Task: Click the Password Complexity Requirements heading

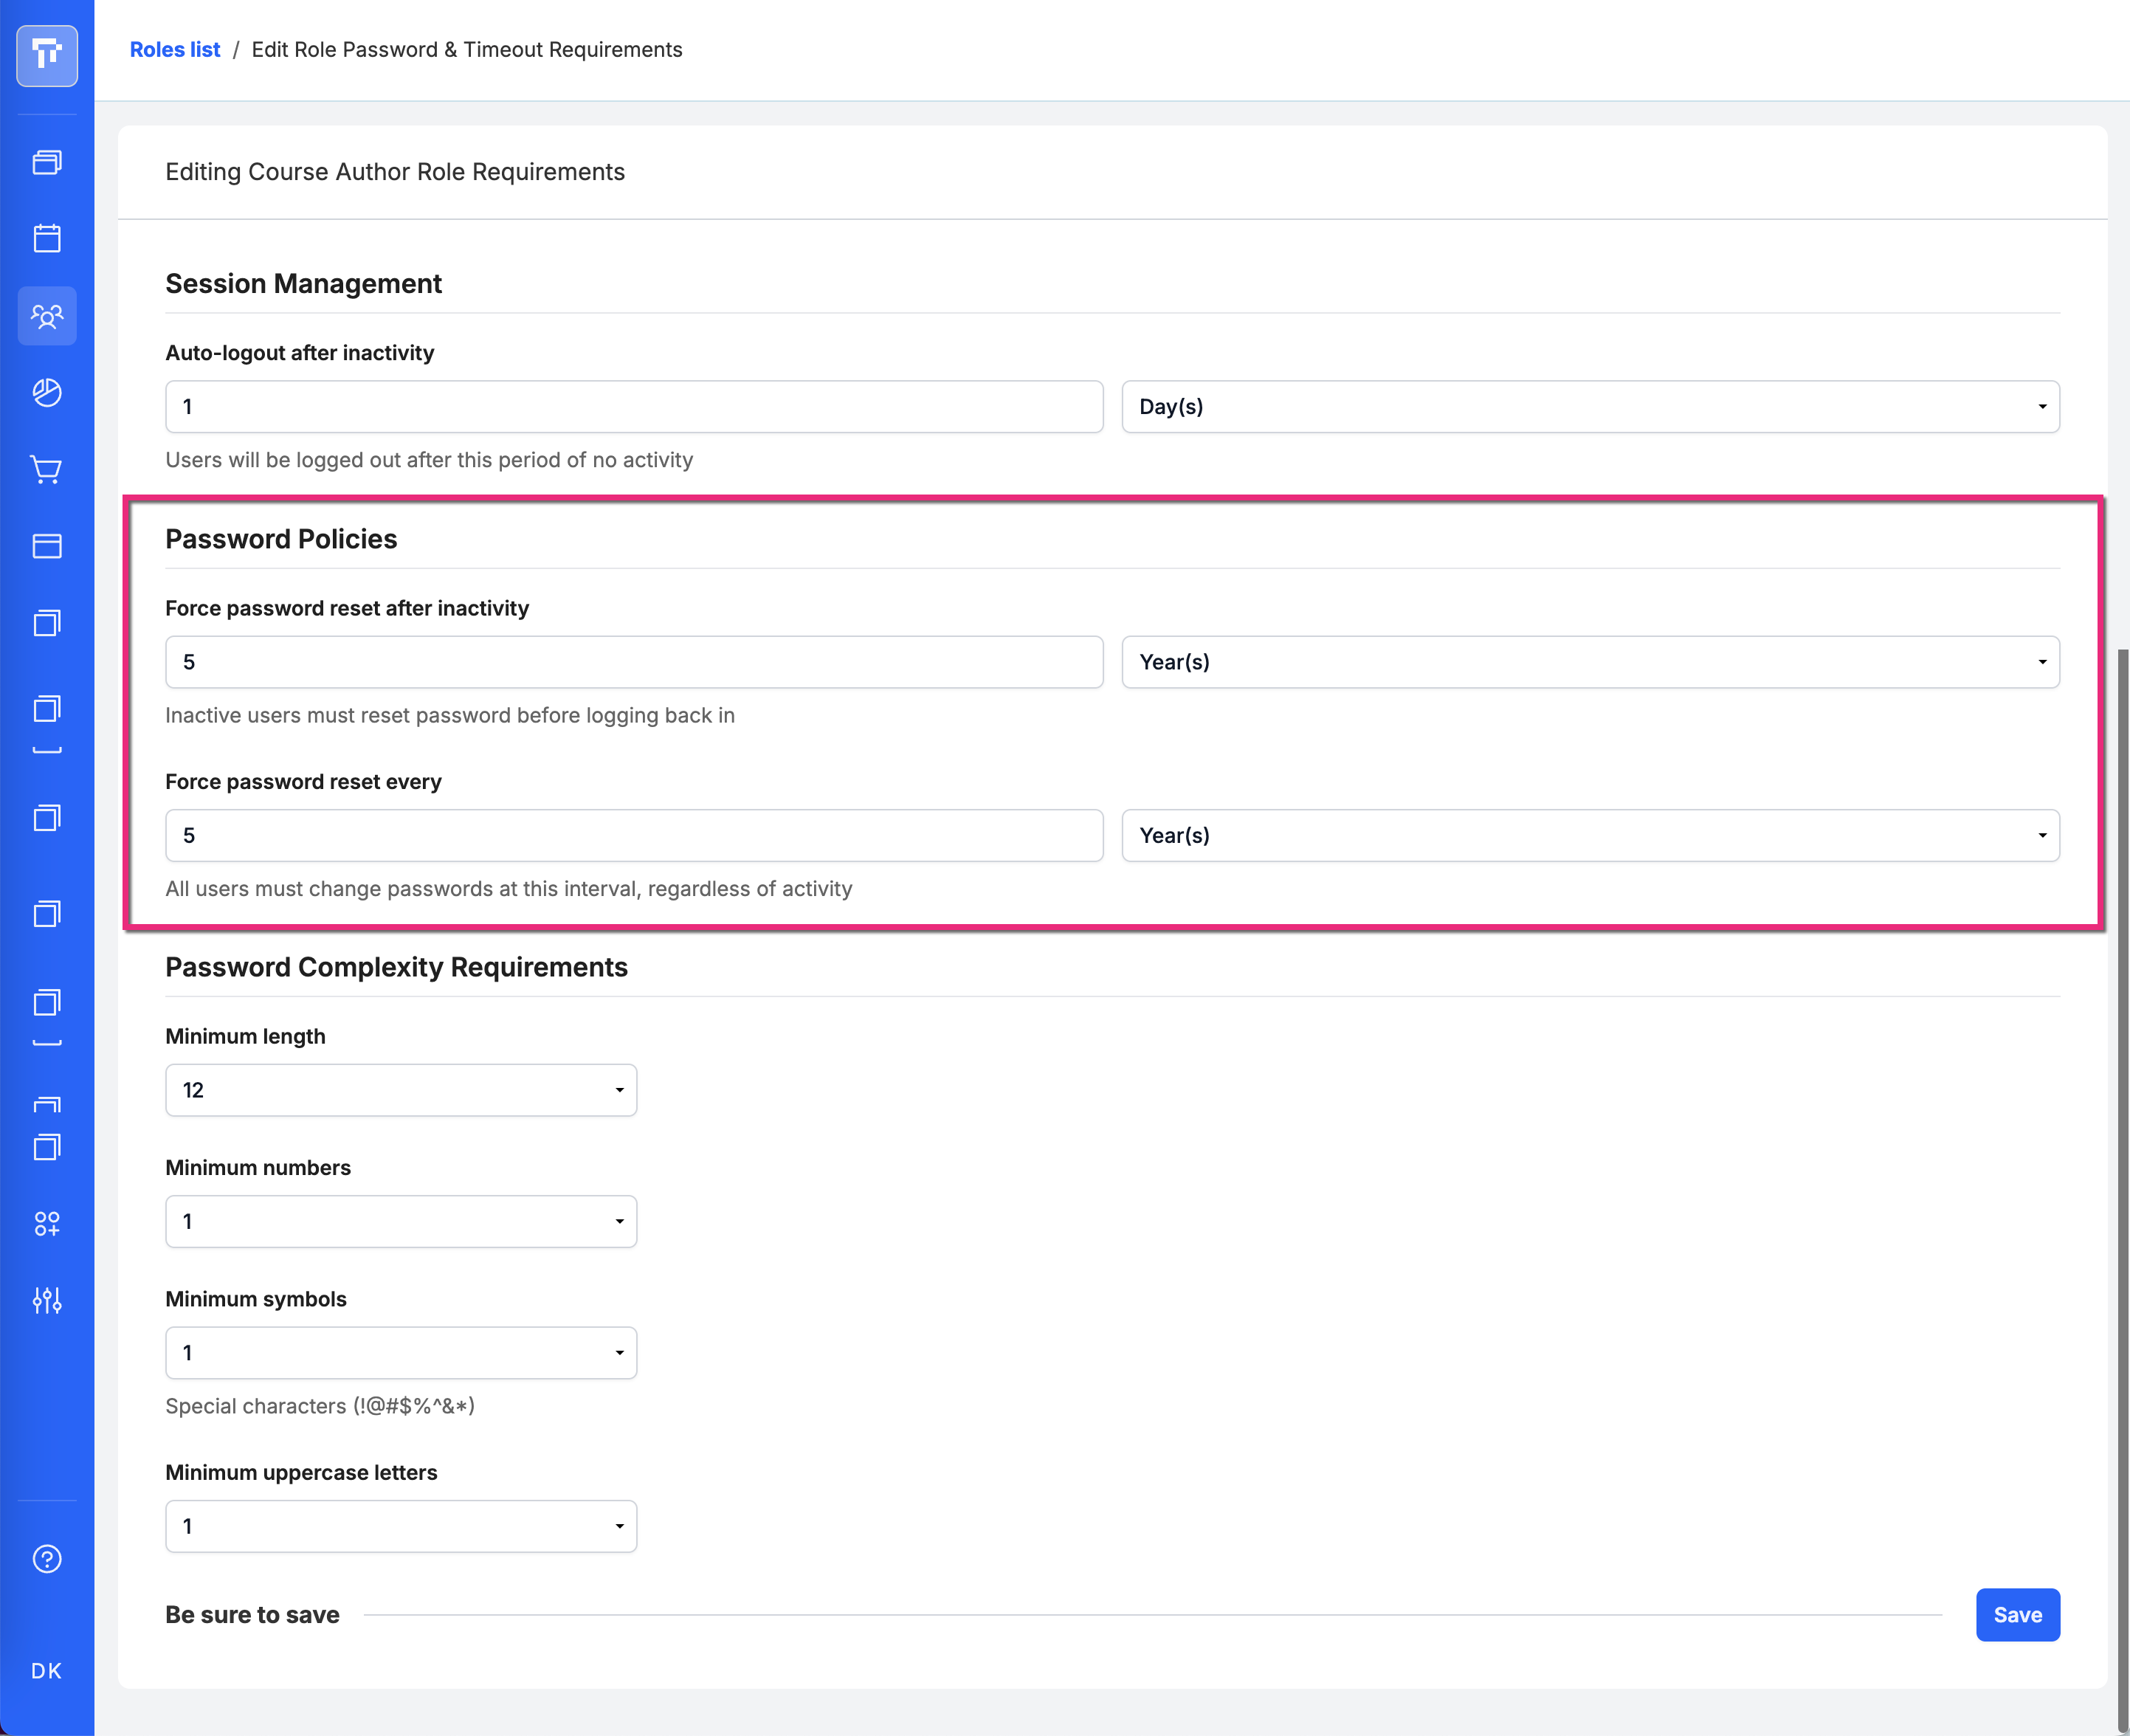Action: point(396,967)
